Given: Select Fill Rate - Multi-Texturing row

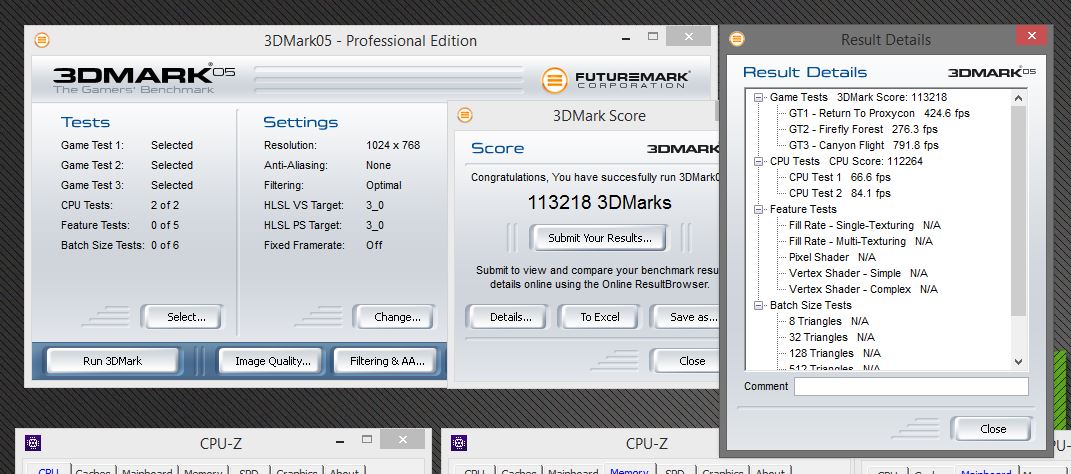Looking at the screenshot, I should 861,241.
